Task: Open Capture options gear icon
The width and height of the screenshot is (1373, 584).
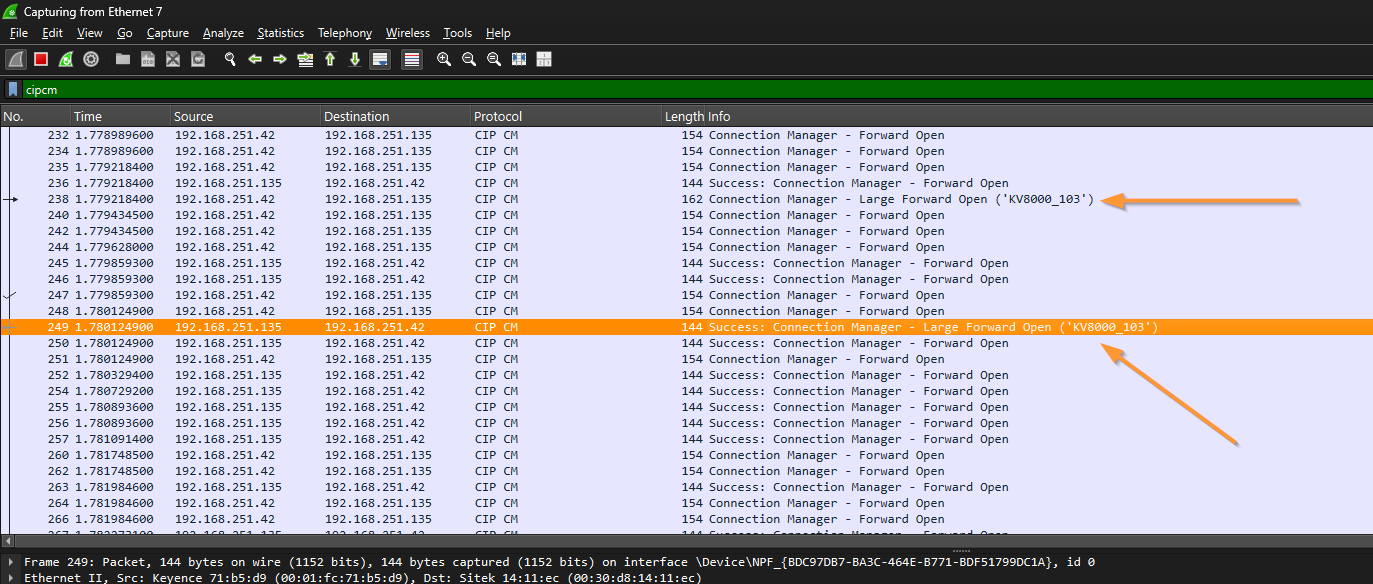Action: [x=91, y=59]
